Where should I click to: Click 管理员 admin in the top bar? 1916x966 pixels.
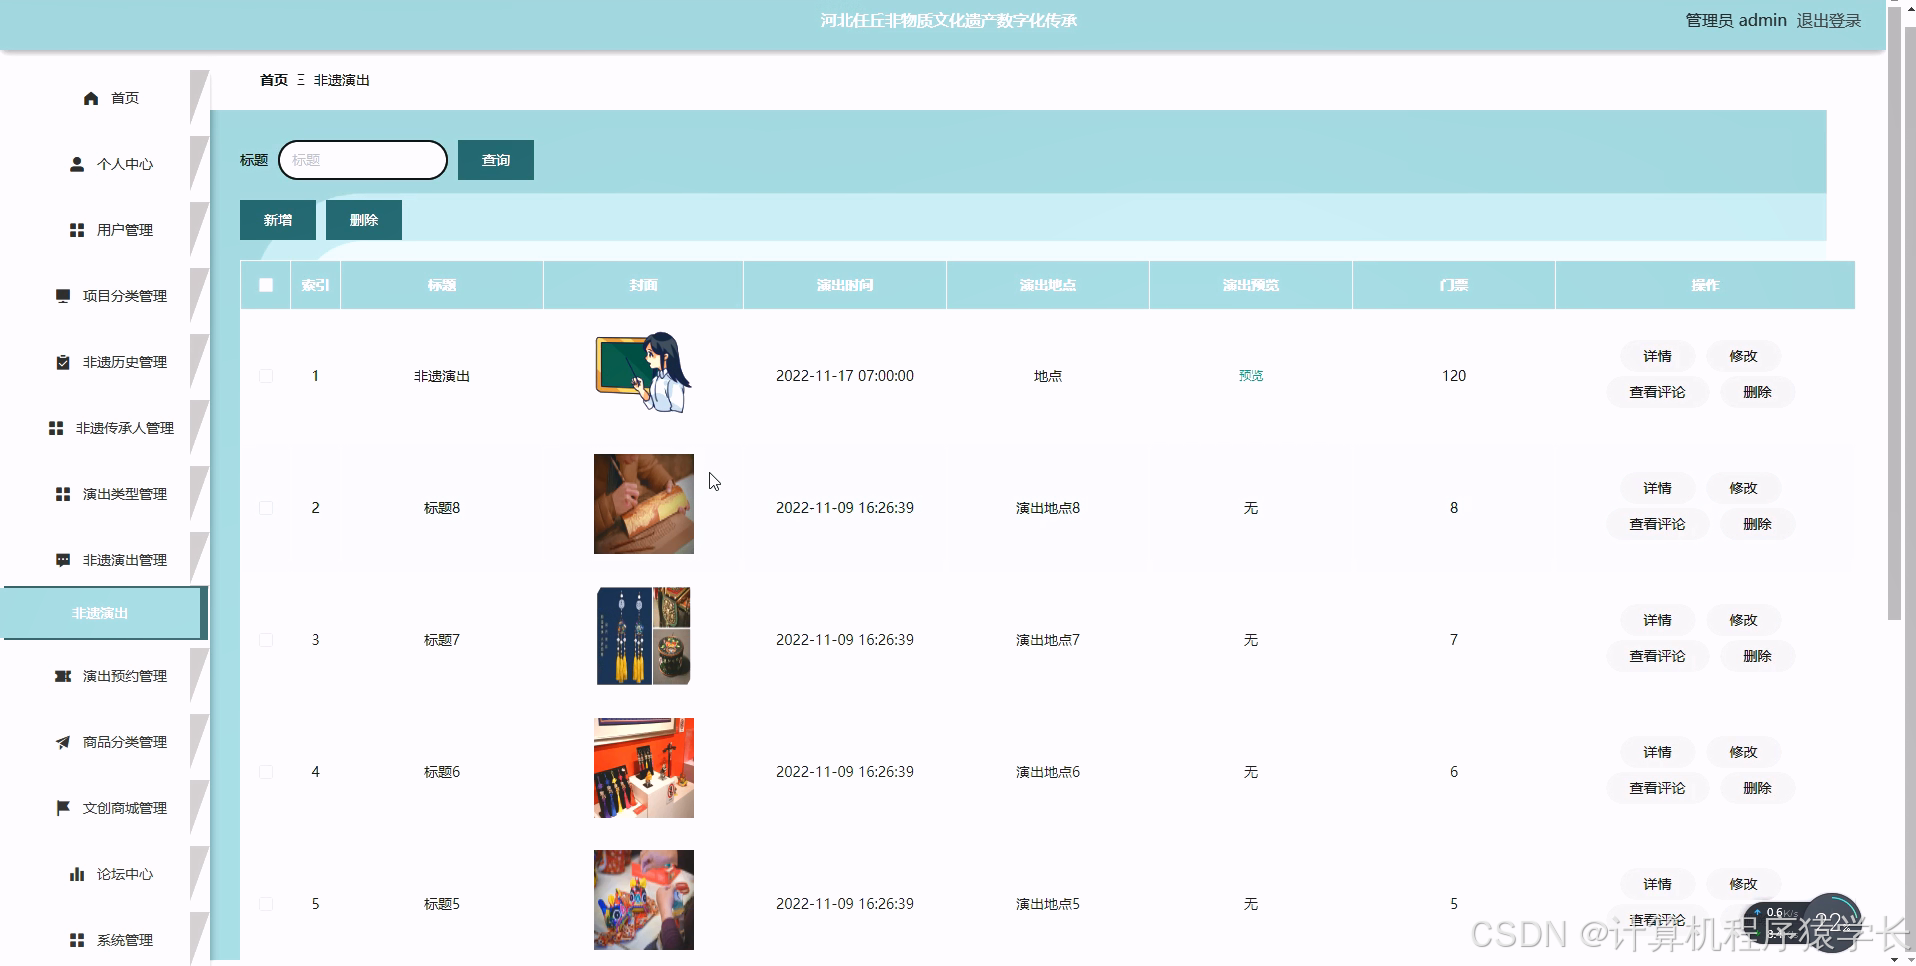tap(1736, 21)
